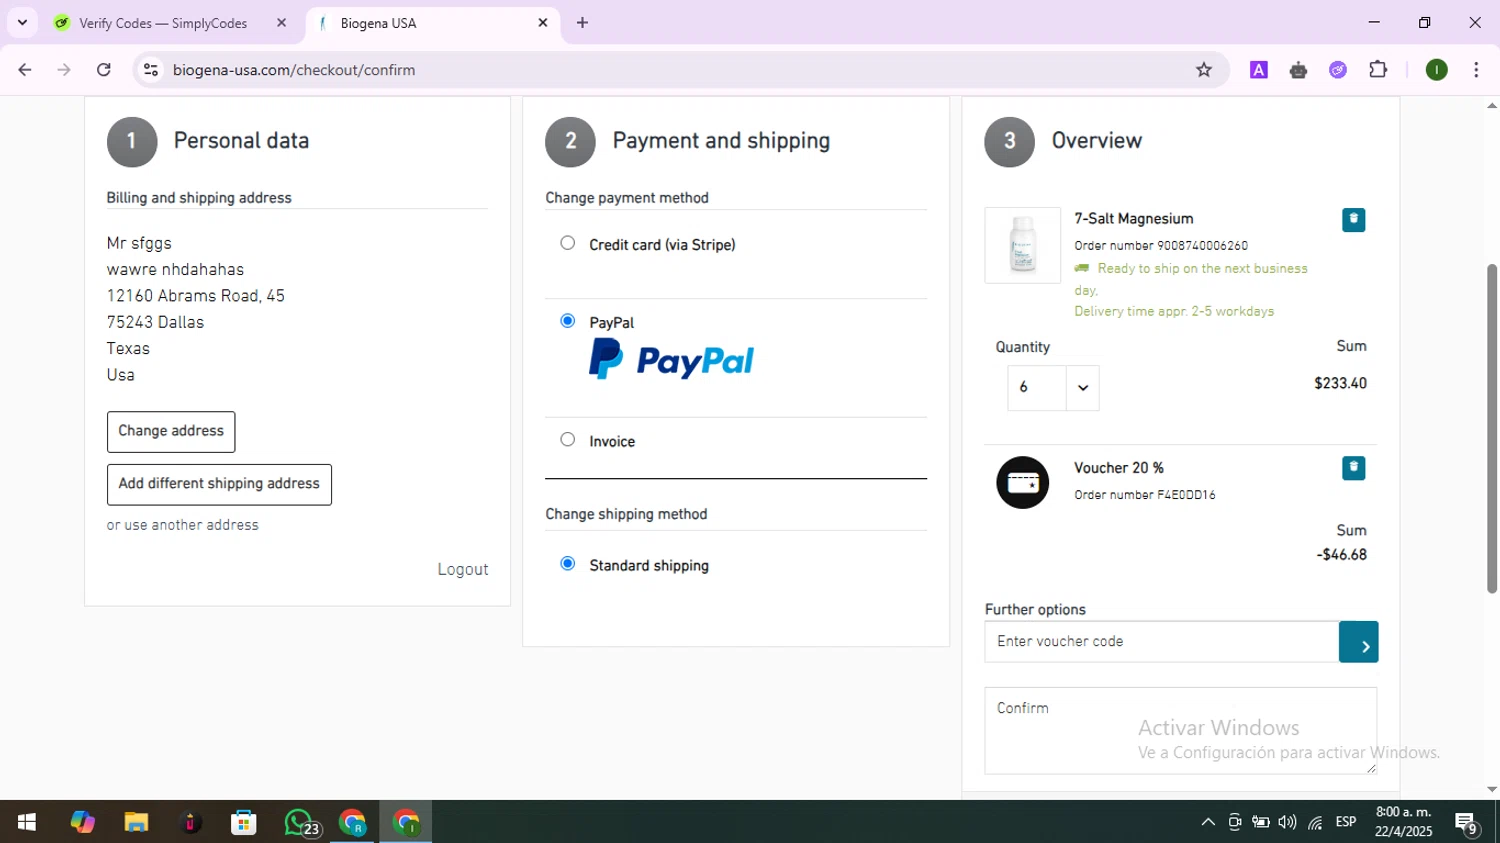Open the purple swirl extension icon
The width and height of the screenshot is (1500, 843).
tap(1338, 70)
